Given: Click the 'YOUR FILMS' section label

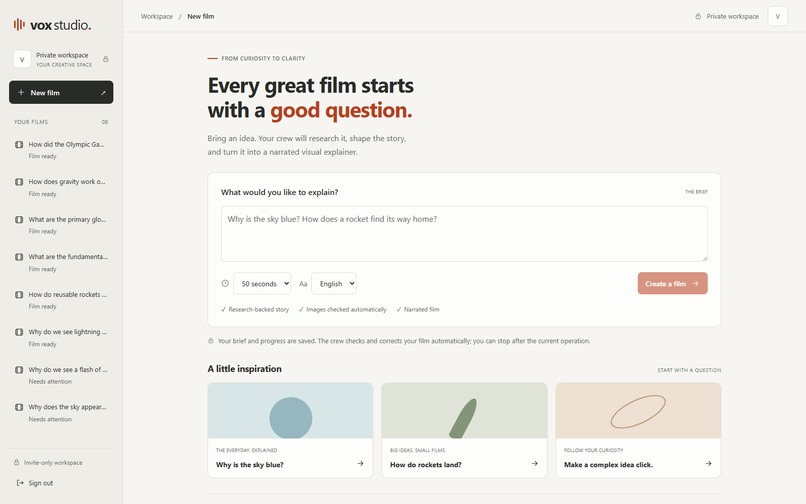Looking at the screenshot, I should pyautogui.click(x=31, y=122).
